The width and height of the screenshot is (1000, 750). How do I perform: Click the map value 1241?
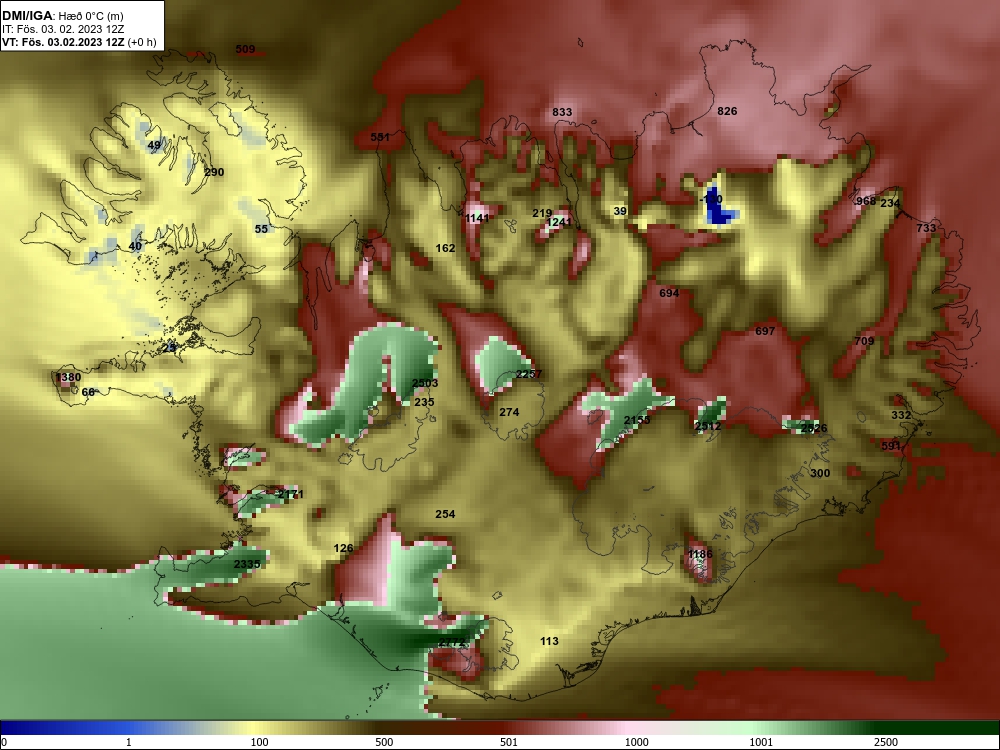tap(559, 222)
